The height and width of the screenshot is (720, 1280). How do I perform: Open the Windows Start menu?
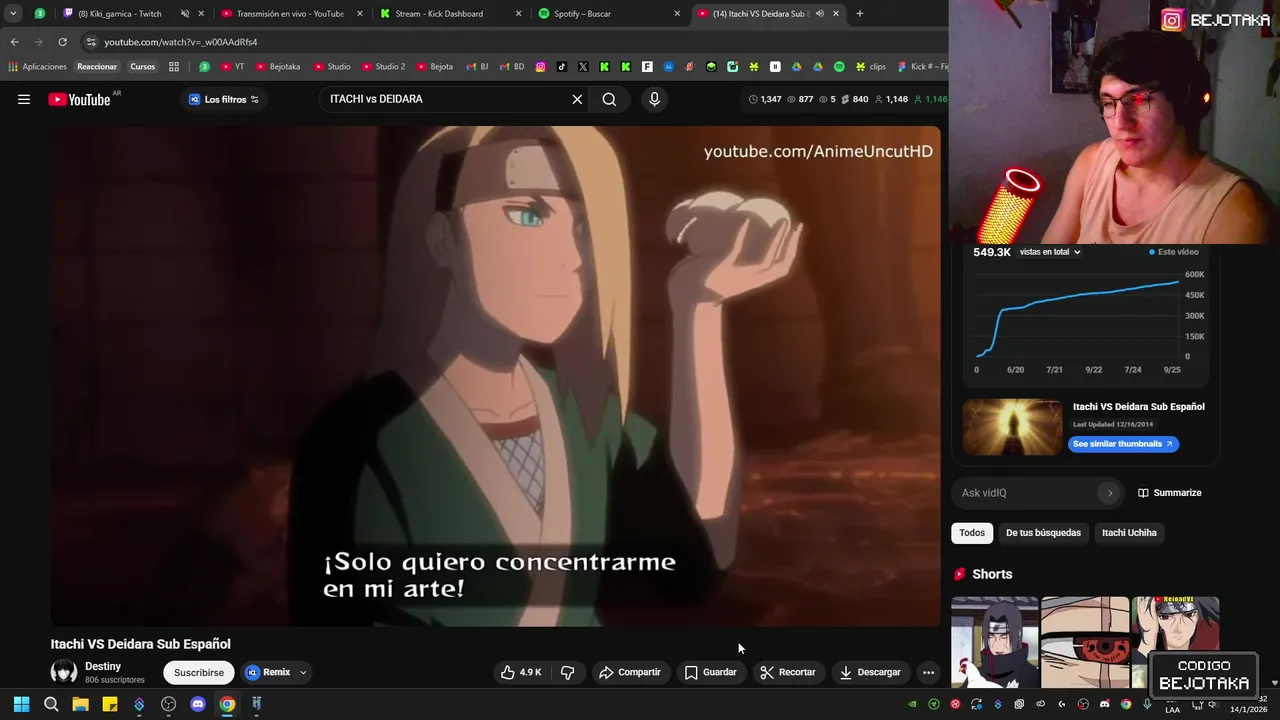[x=21, y=704]
